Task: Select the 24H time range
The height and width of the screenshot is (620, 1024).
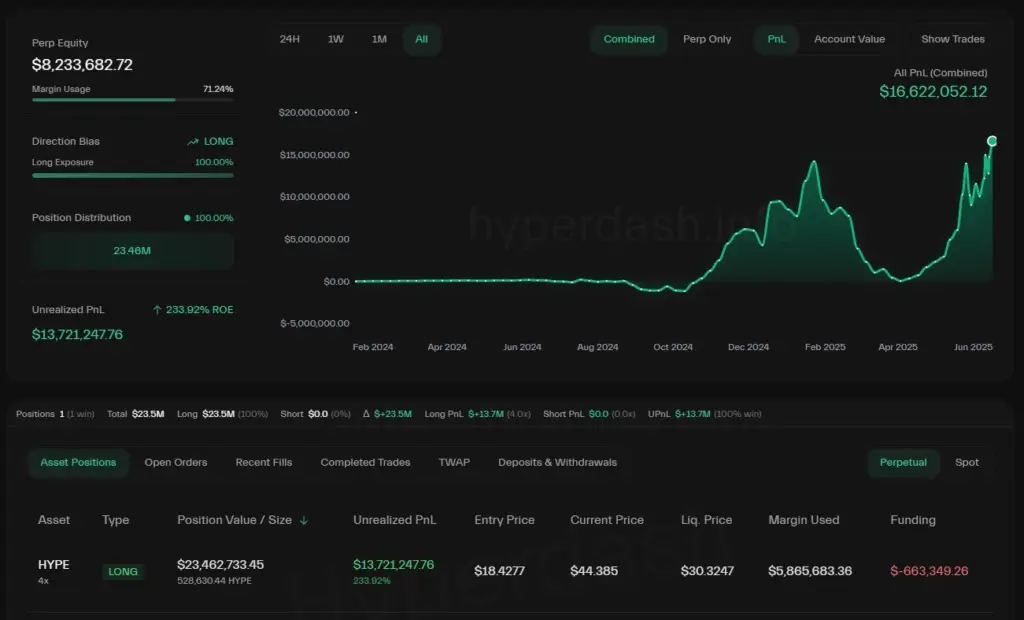Action: click(x=290, y=39)
